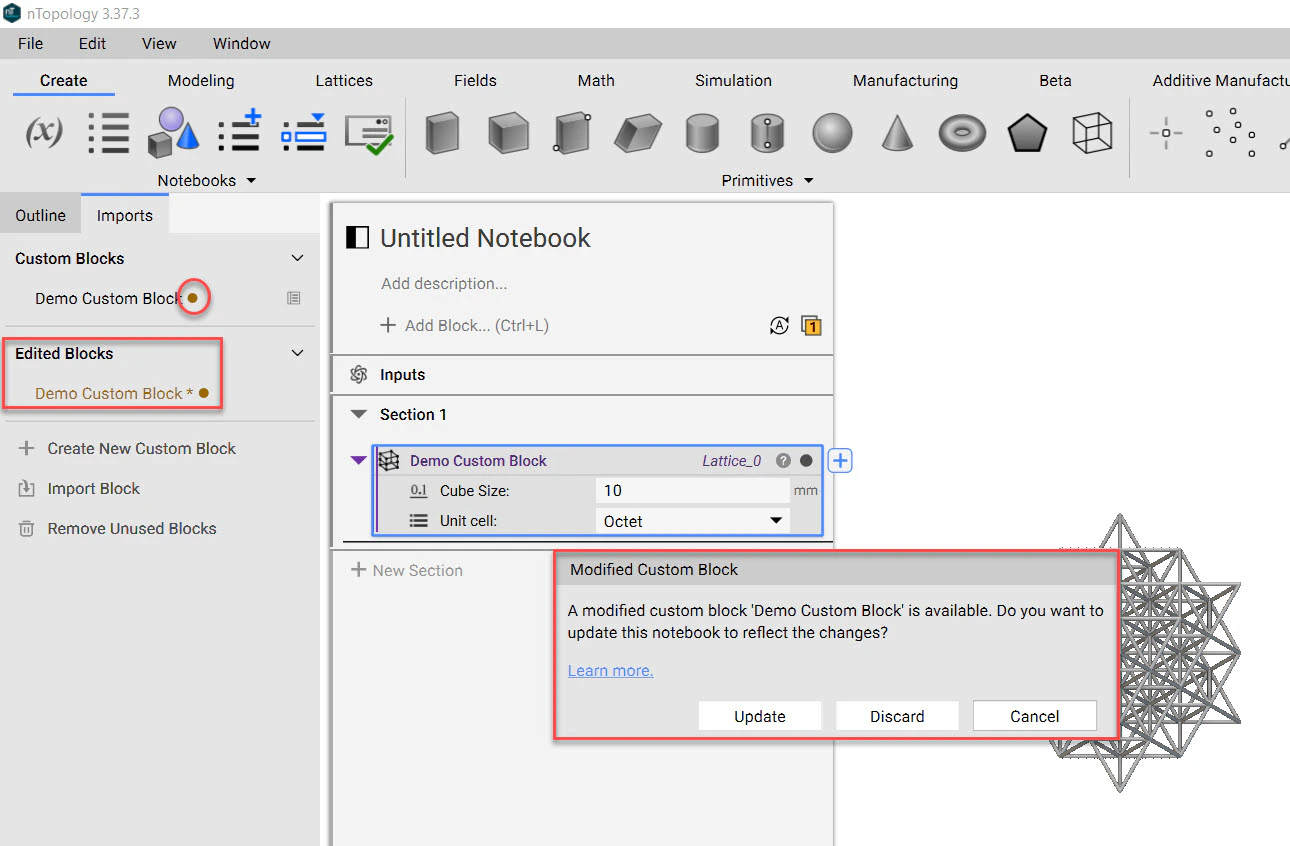Viewport: 1290px width, 846px height.
Task: Toggle the dark visibility dot on block
Action: [806, 461]
